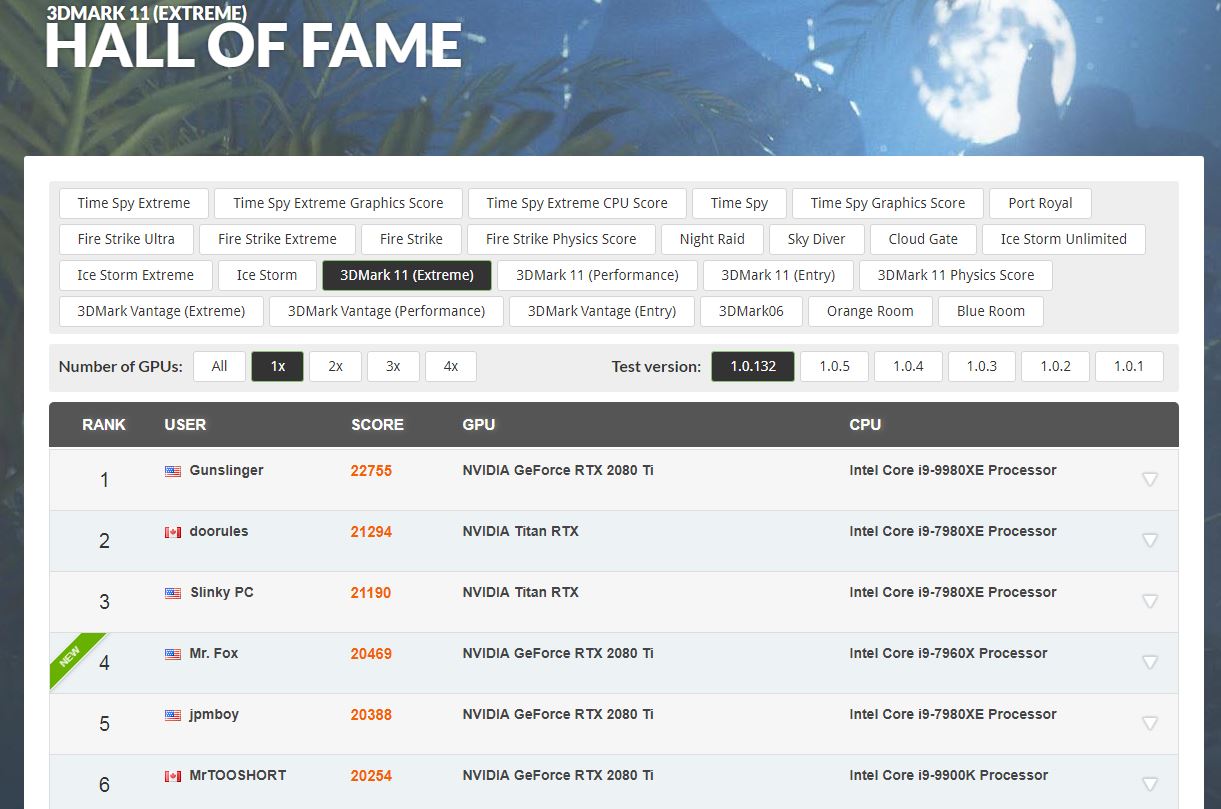Open Time Spy Extreme Graphics Score tab
The width and height of the screenshot is (1221, 809).
point(338,203)
